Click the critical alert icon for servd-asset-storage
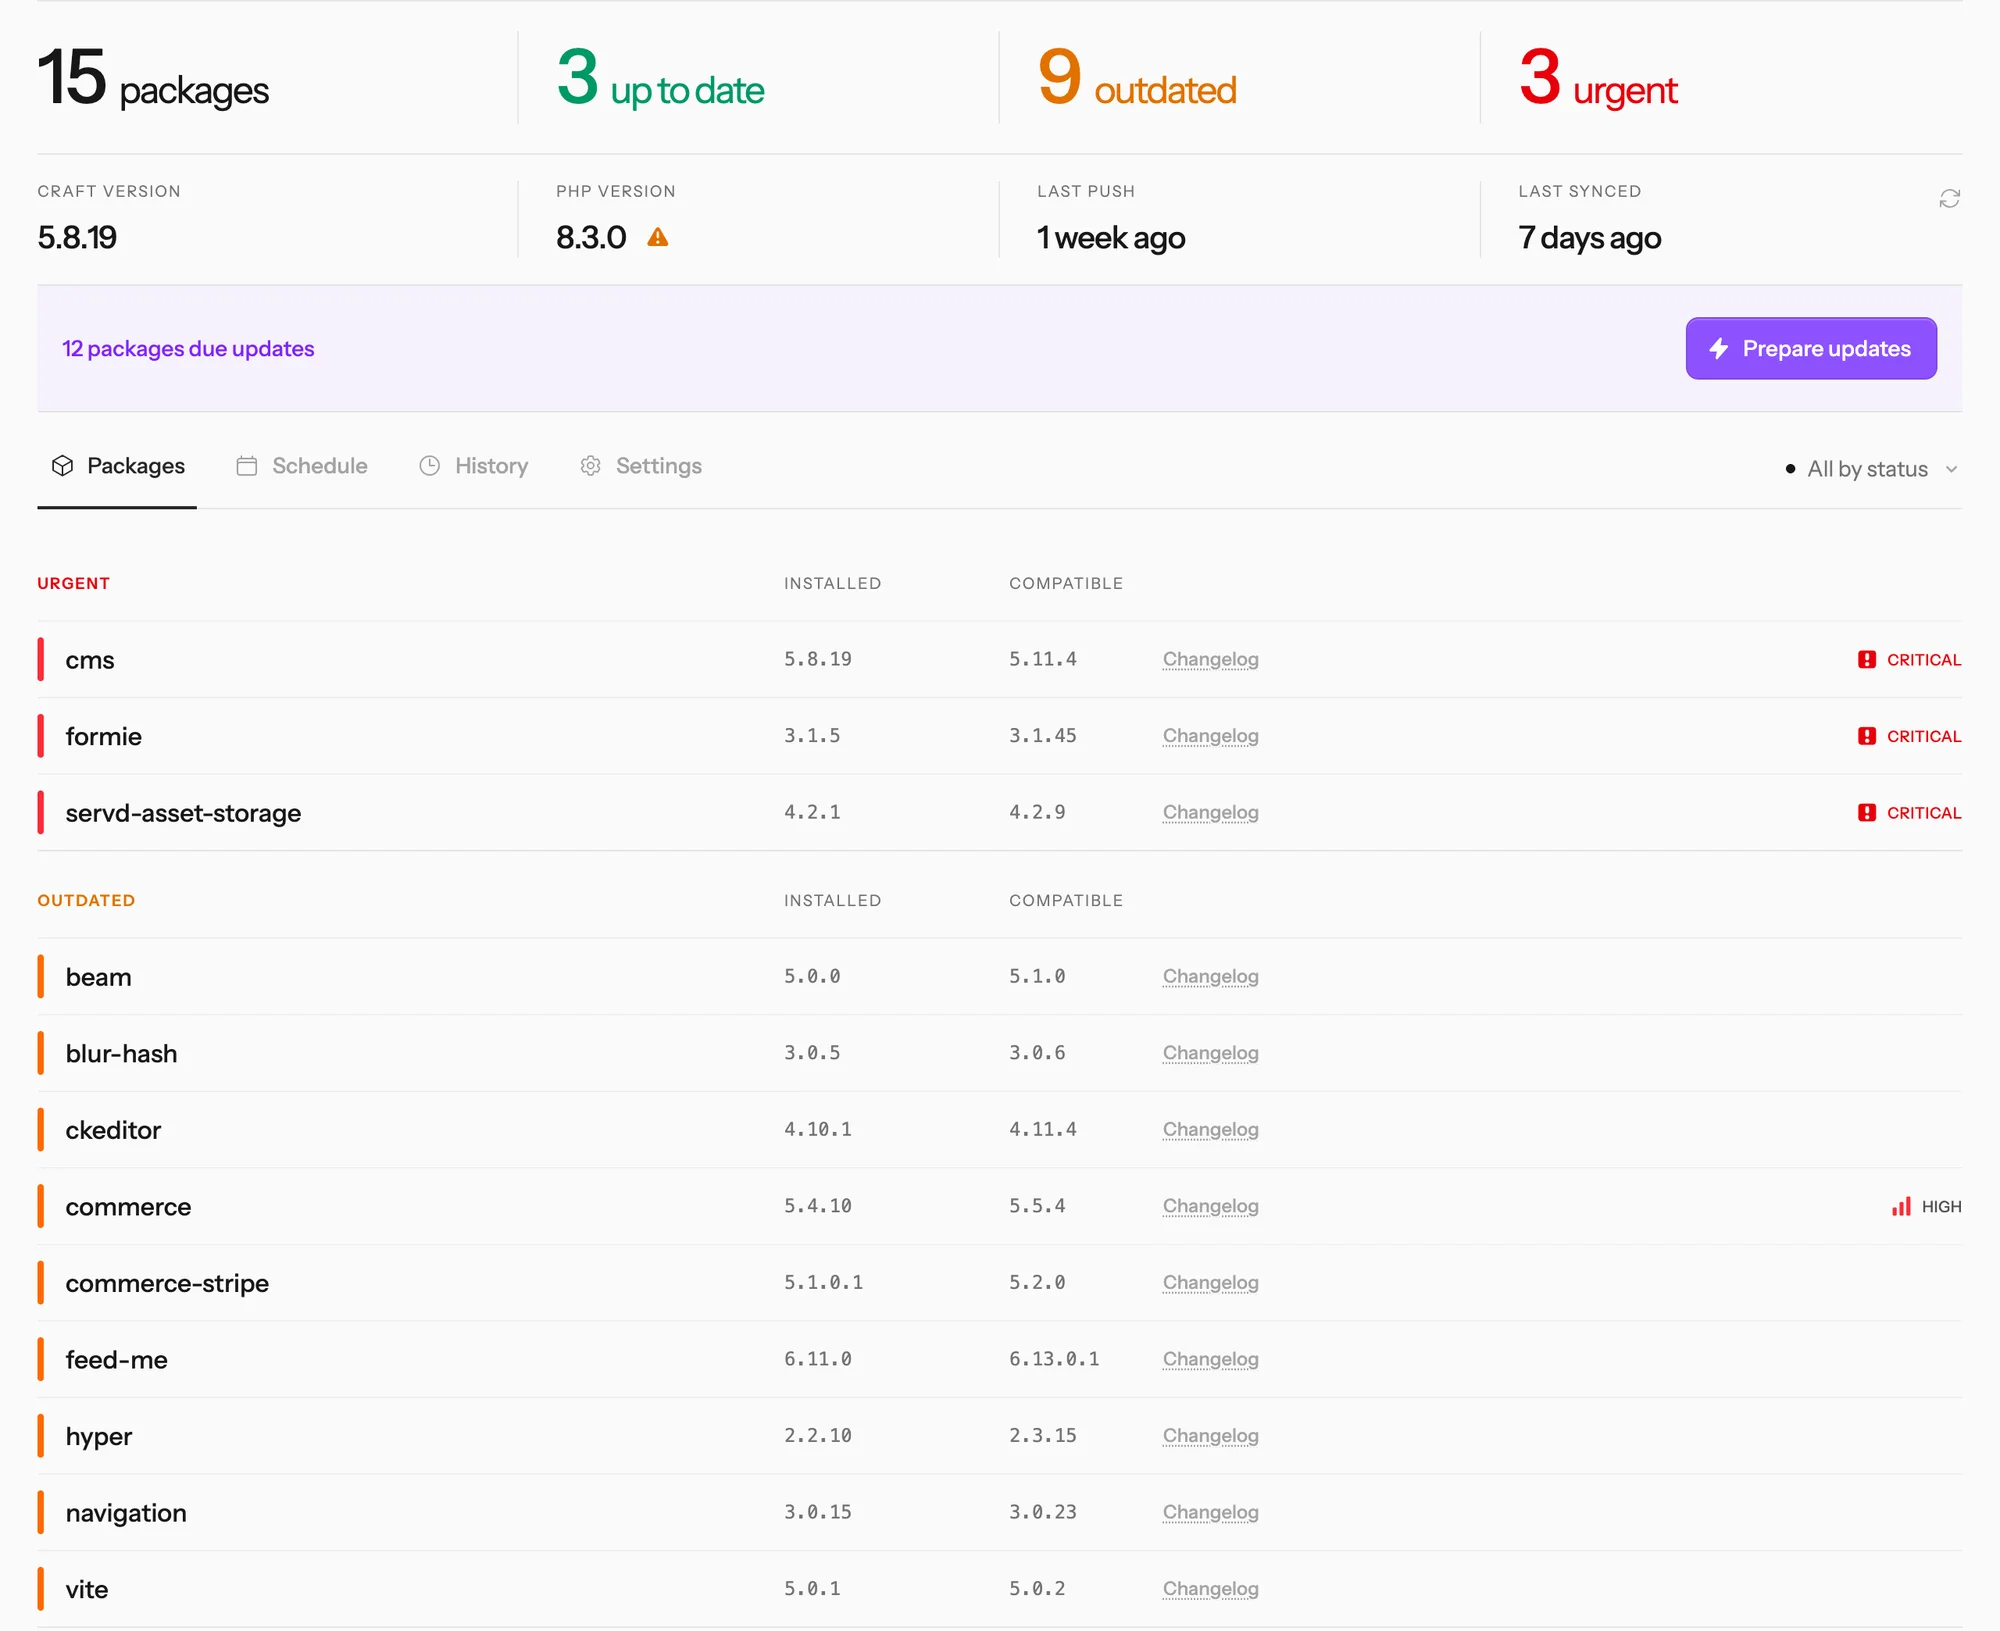Viewport: 2000px width, 1631px height. tap(1866, 812)
